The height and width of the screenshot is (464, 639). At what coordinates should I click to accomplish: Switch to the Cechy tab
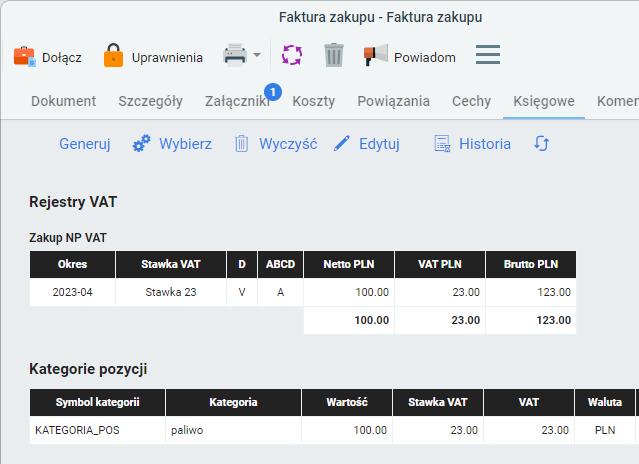coord(471,101)
